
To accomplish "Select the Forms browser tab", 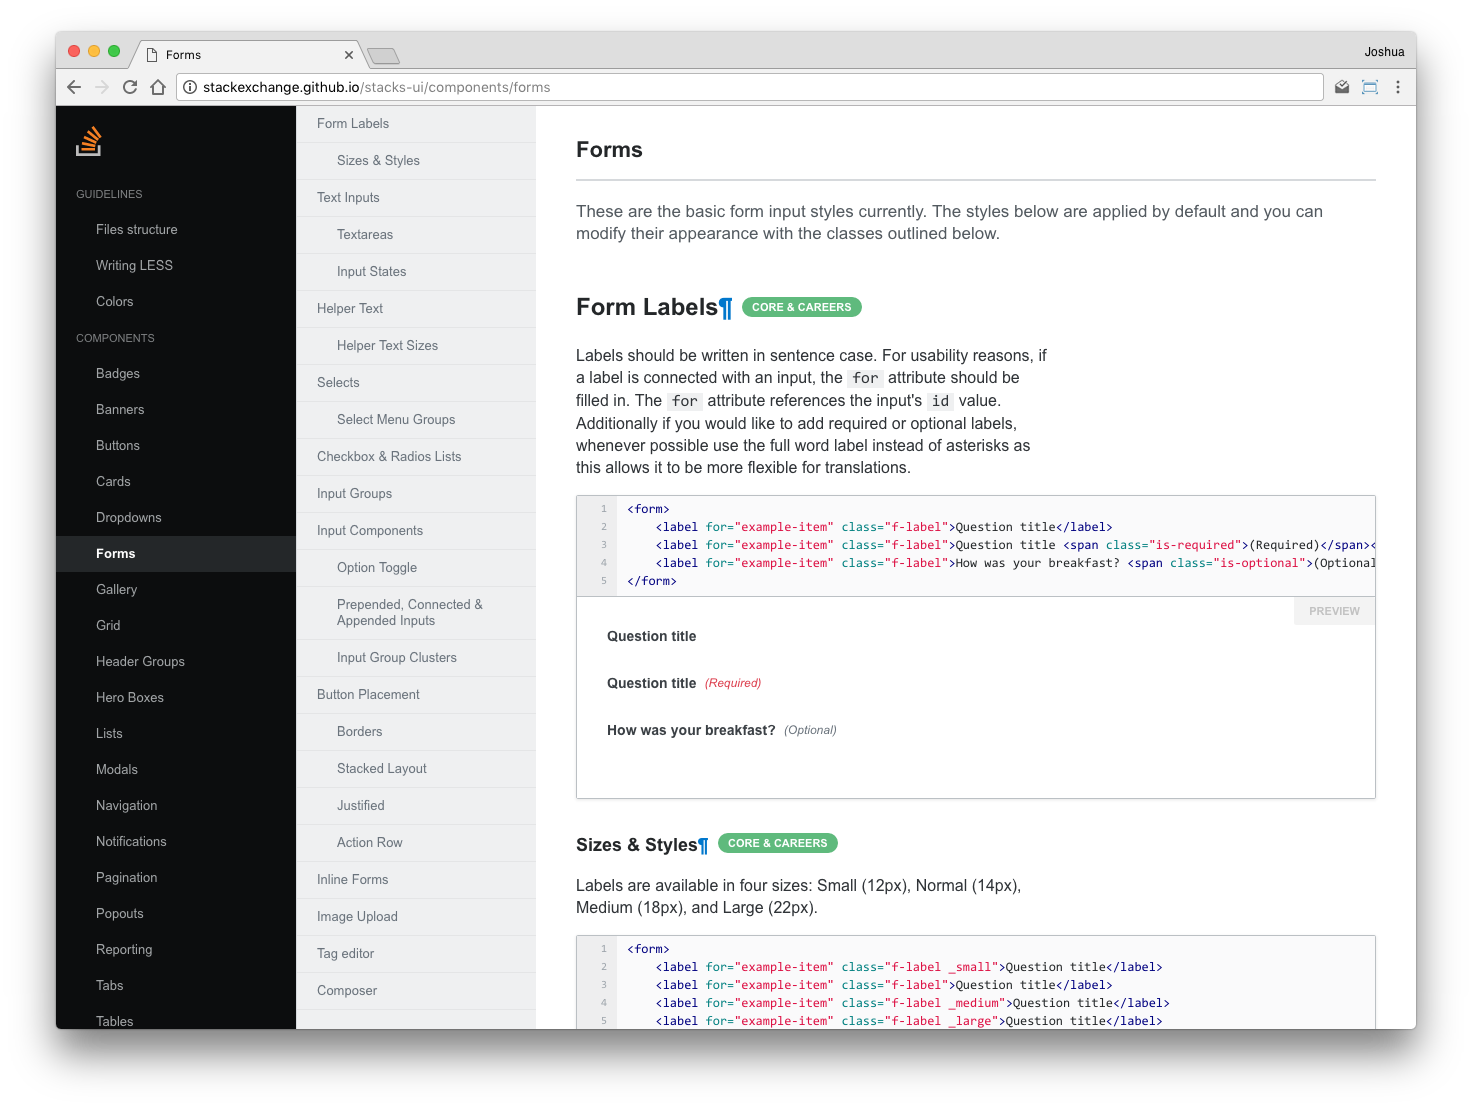I will tap(240, 55).
